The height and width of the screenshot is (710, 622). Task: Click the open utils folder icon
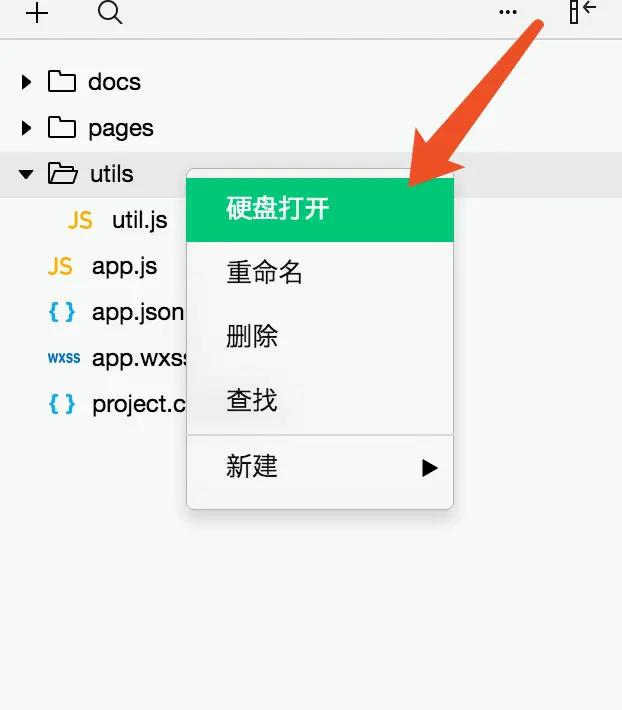62,173
